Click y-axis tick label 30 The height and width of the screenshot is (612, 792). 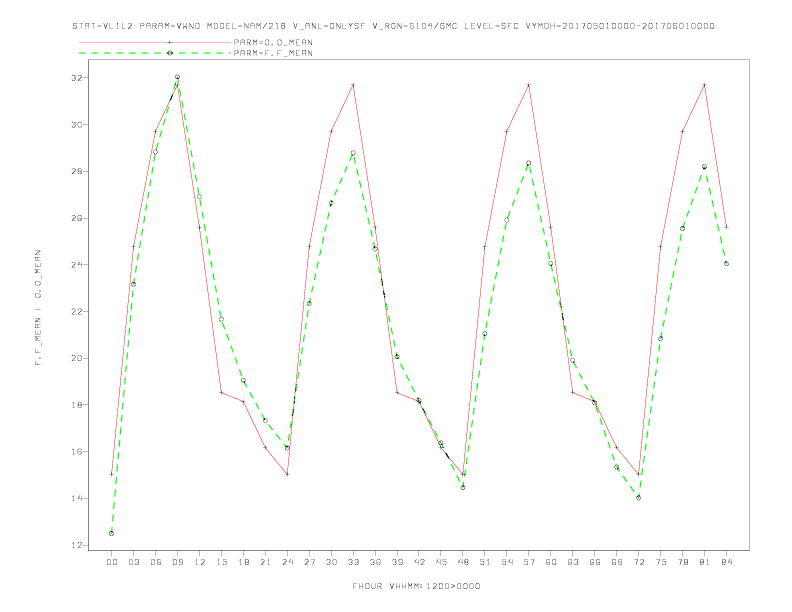tap(77, 125)
